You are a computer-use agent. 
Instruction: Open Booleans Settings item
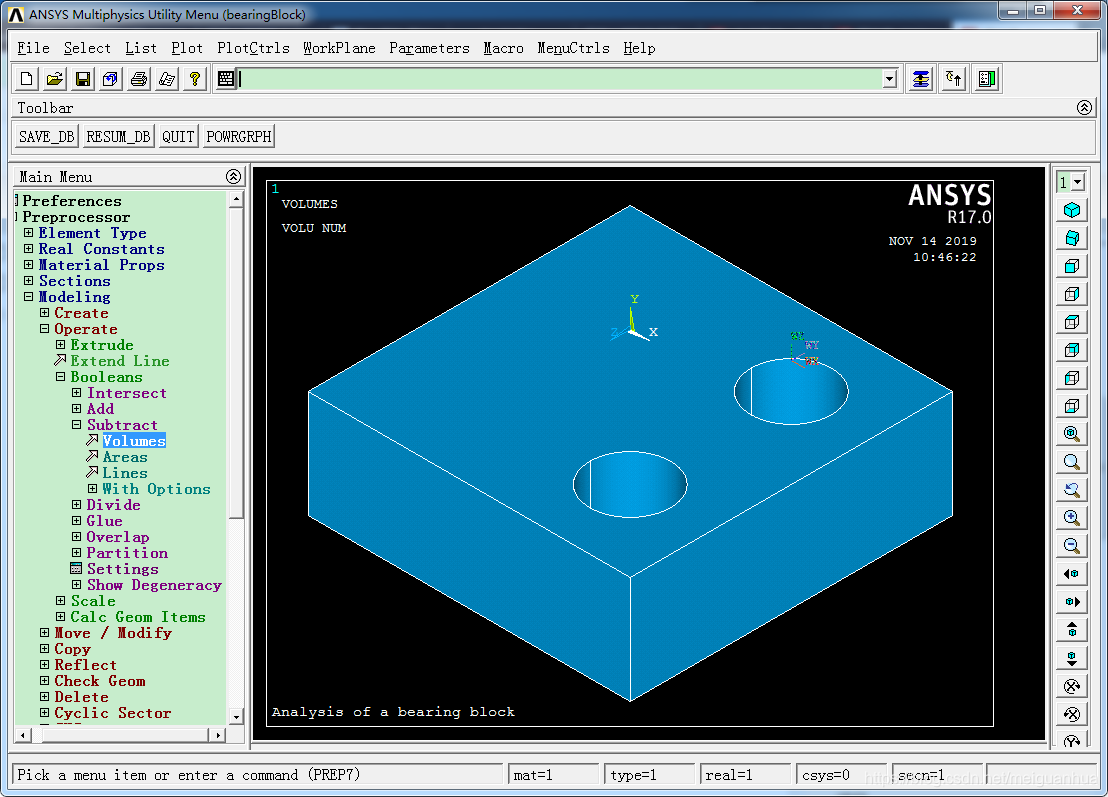pyautogui.click(x=122, y=569)
